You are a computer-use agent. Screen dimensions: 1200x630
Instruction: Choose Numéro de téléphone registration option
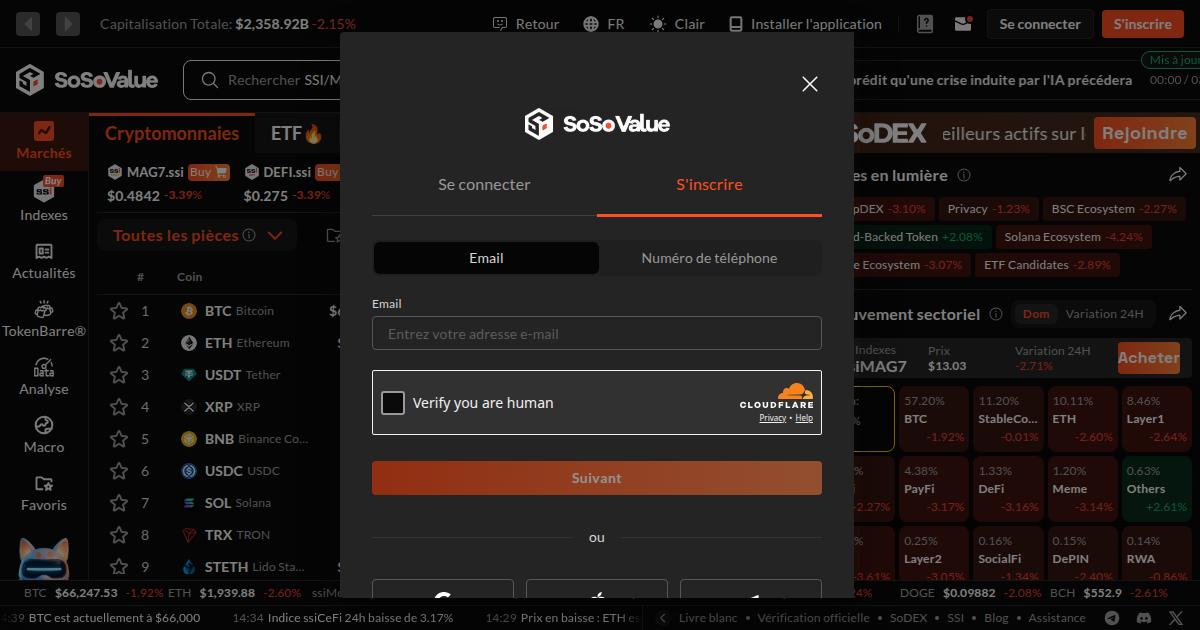coord(709,258)
